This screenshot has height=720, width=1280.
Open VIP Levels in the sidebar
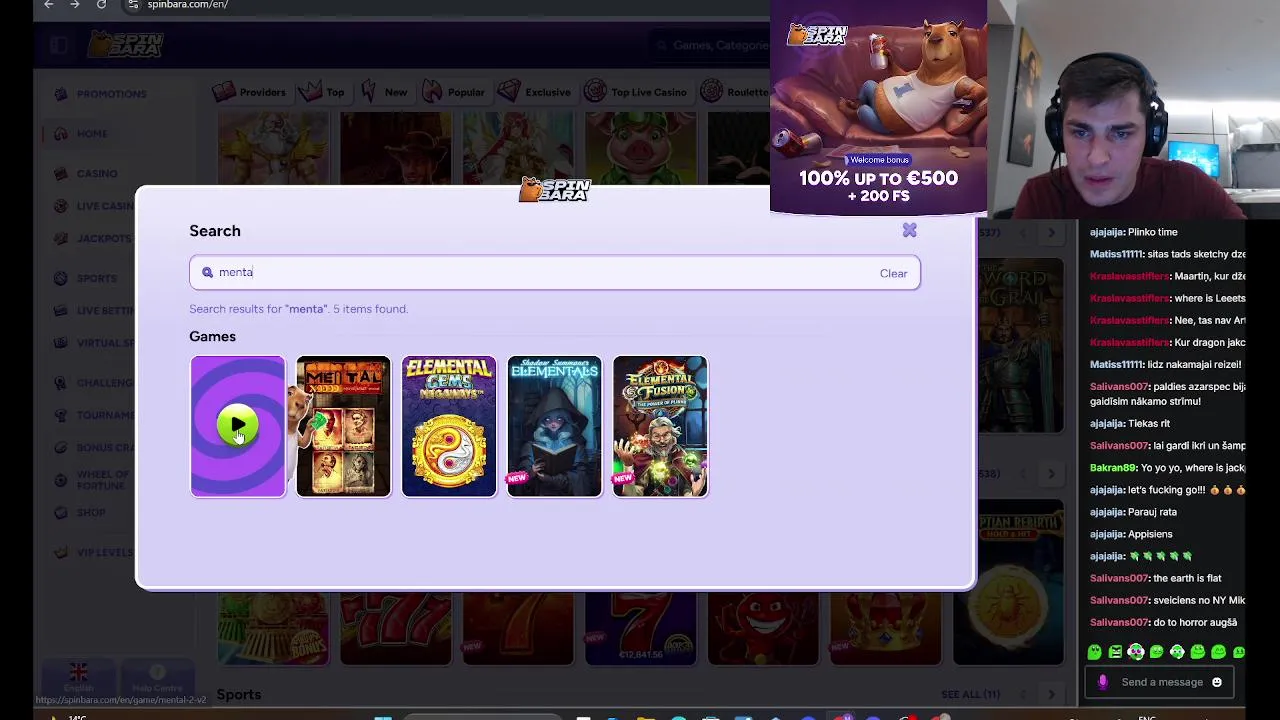[105, 552]
